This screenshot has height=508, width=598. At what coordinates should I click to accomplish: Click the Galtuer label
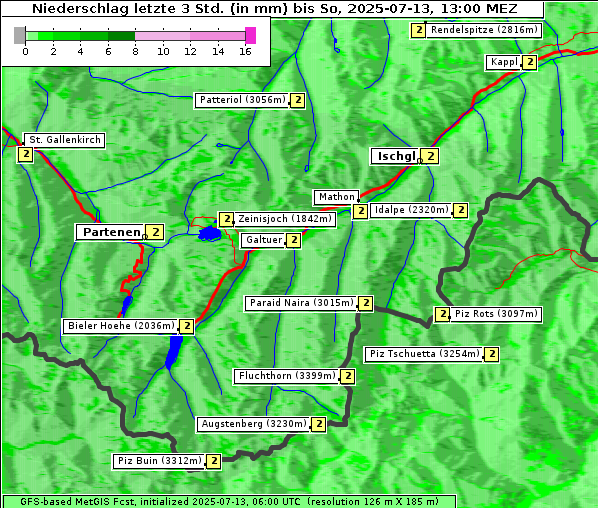tap(264, 240)
